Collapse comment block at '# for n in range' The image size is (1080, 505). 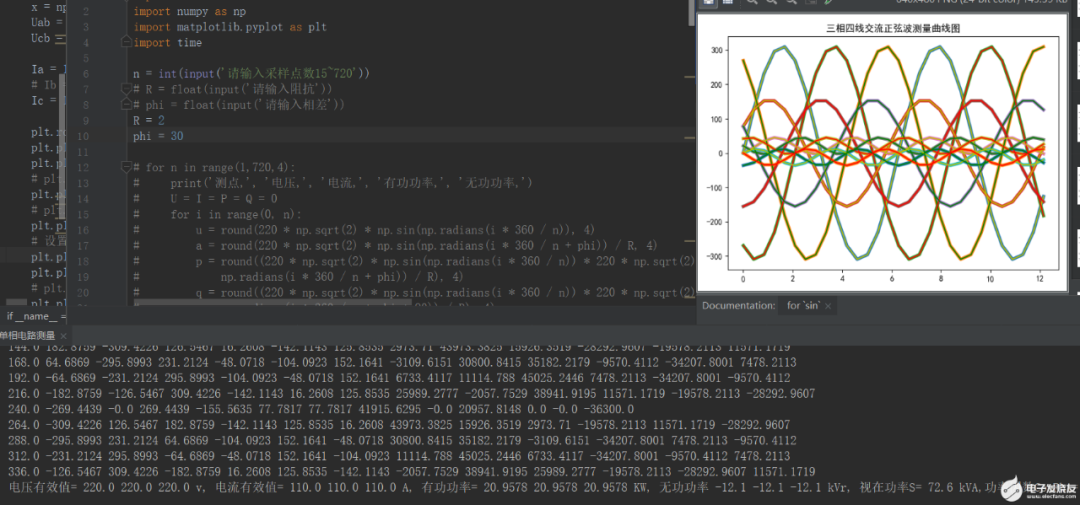[x=126, y=167]
